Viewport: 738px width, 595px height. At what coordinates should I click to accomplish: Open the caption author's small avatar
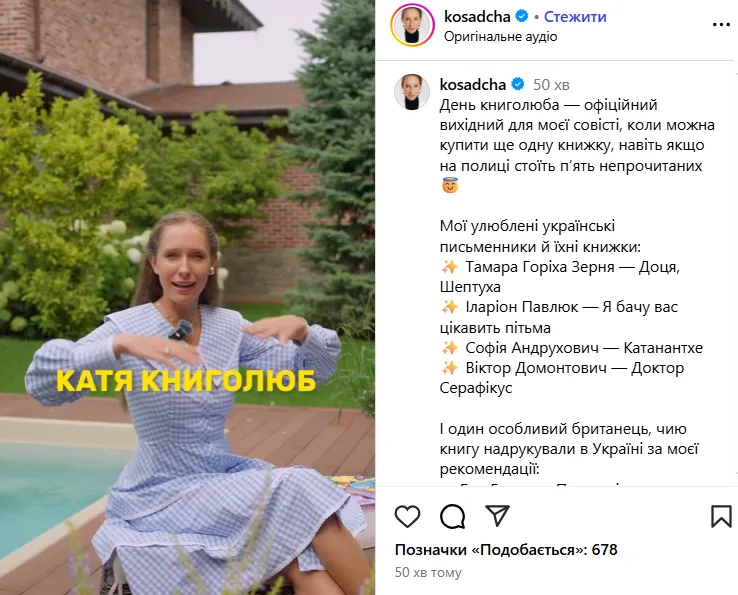pos(412,92)
